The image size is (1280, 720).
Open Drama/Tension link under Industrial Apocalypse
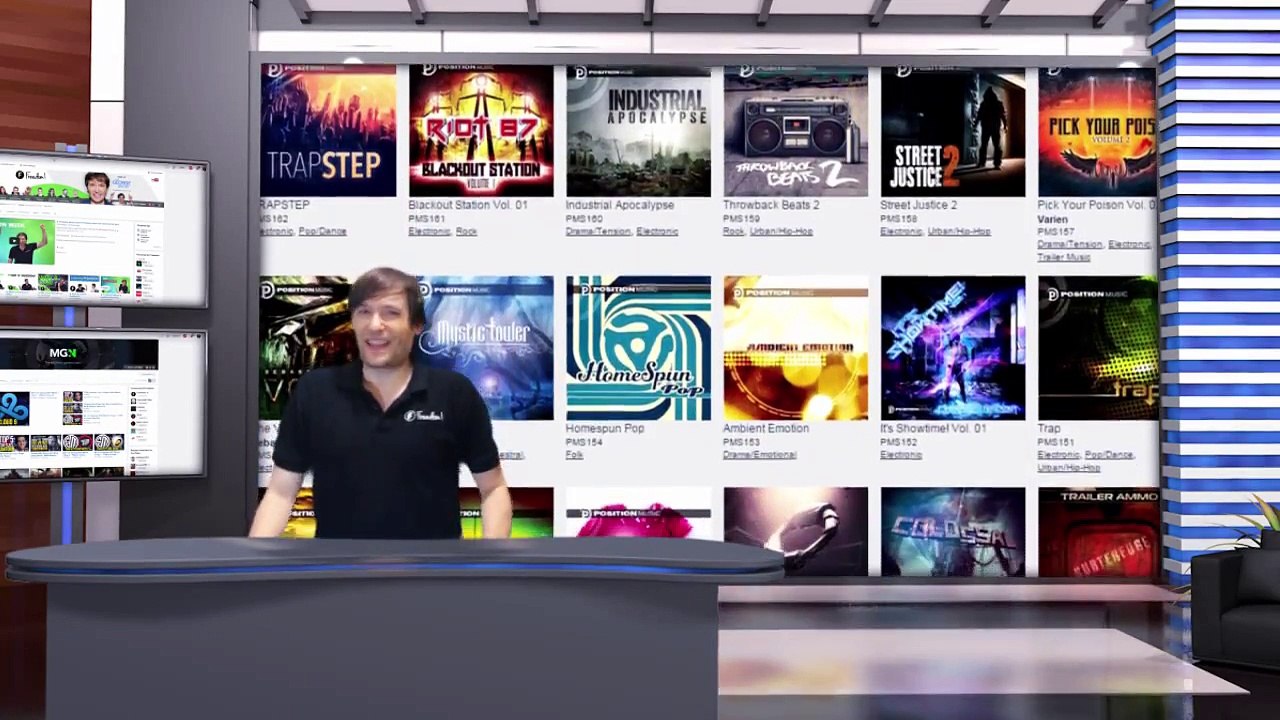click(598, 231)
